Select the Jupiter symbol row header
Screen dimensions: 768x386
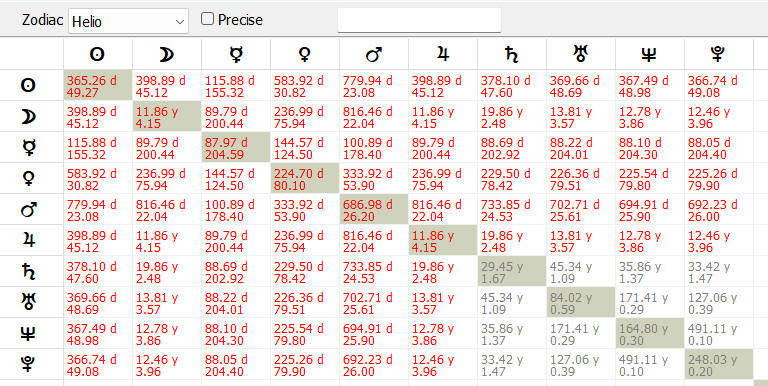pos(27,241)
